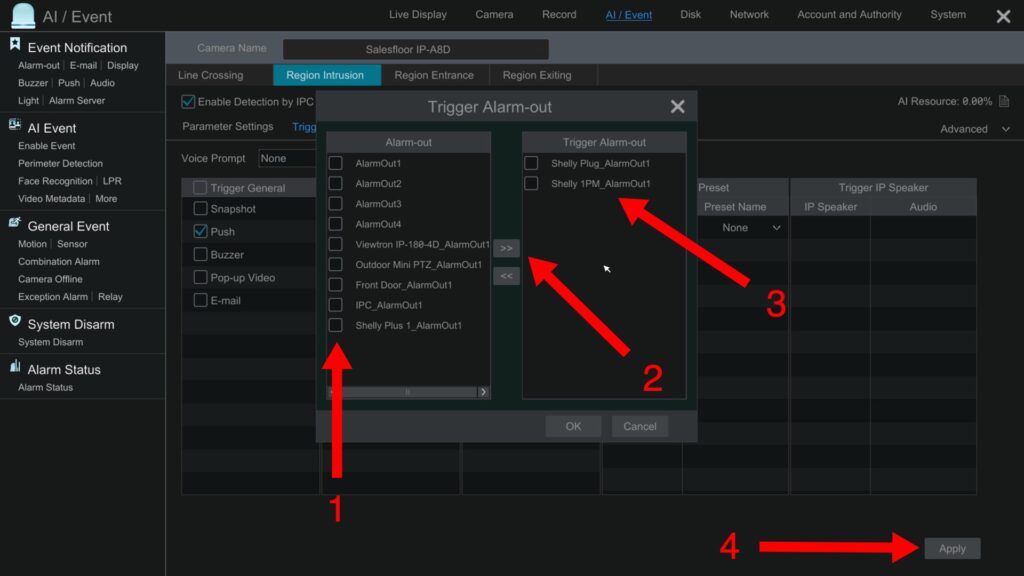Click the System Disarm shield icon
The height and width of the screenshot is (576, 1024).
pos(14,321)
